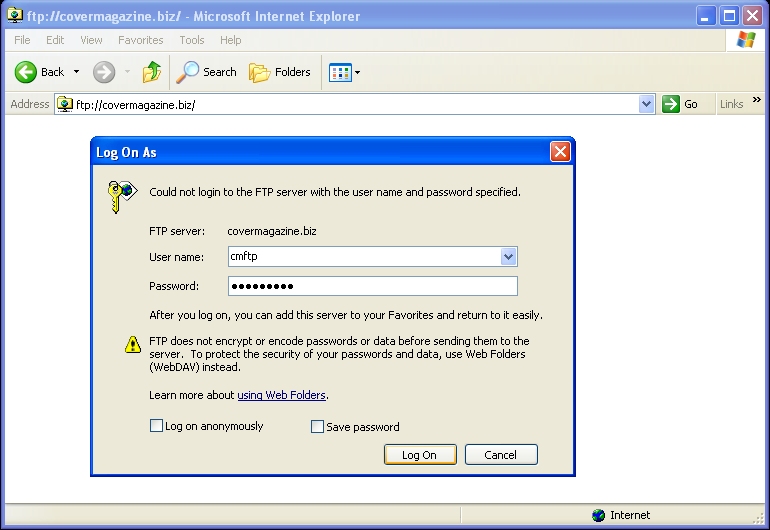Viewport: 770px width, 530px height.
Task: Click the FTP icon in address bar
Action: (64, 104)
